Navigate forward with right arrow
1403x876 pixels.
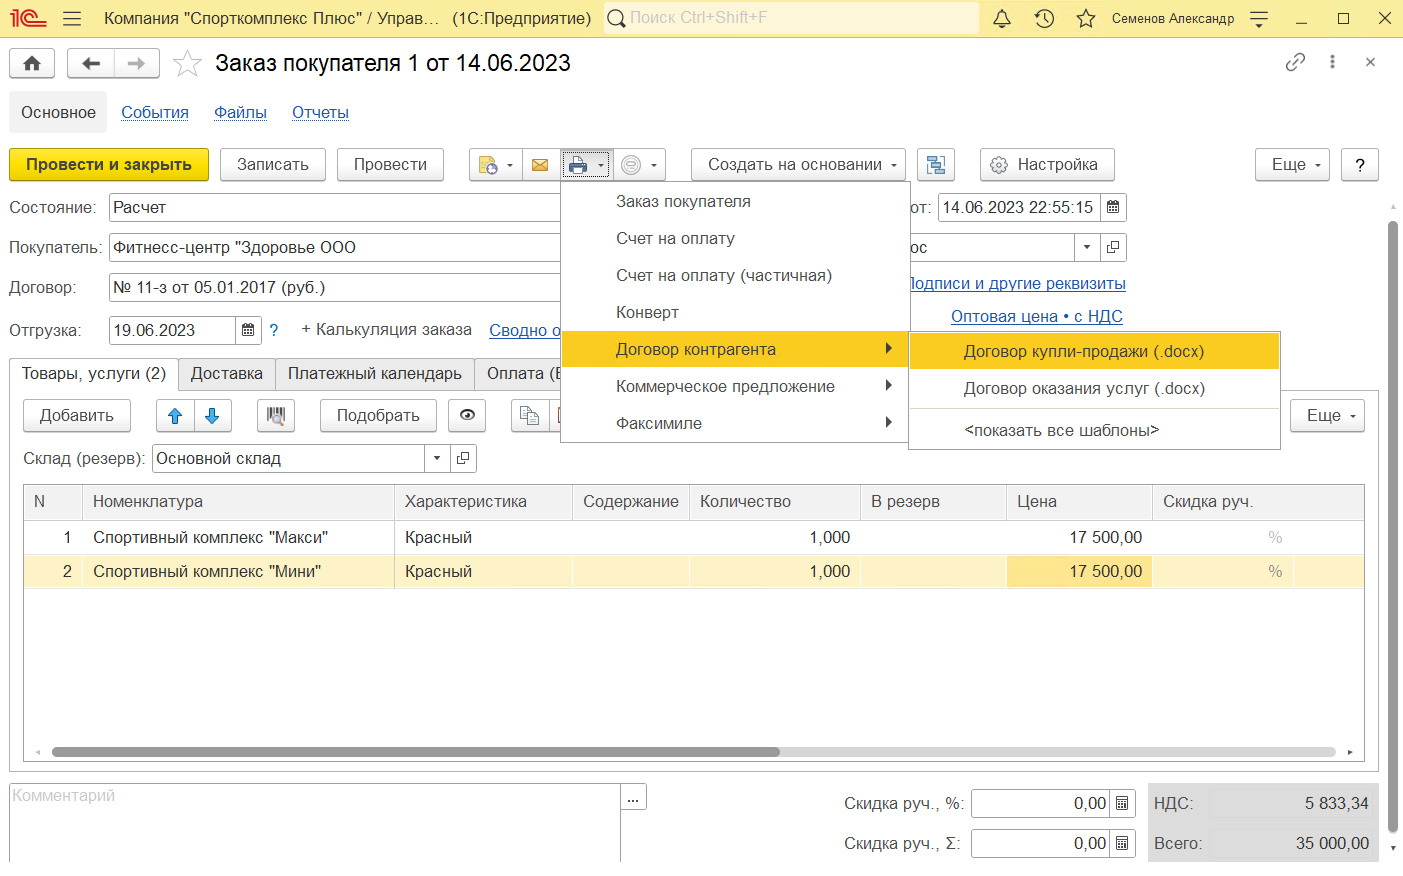coord(137,63)
